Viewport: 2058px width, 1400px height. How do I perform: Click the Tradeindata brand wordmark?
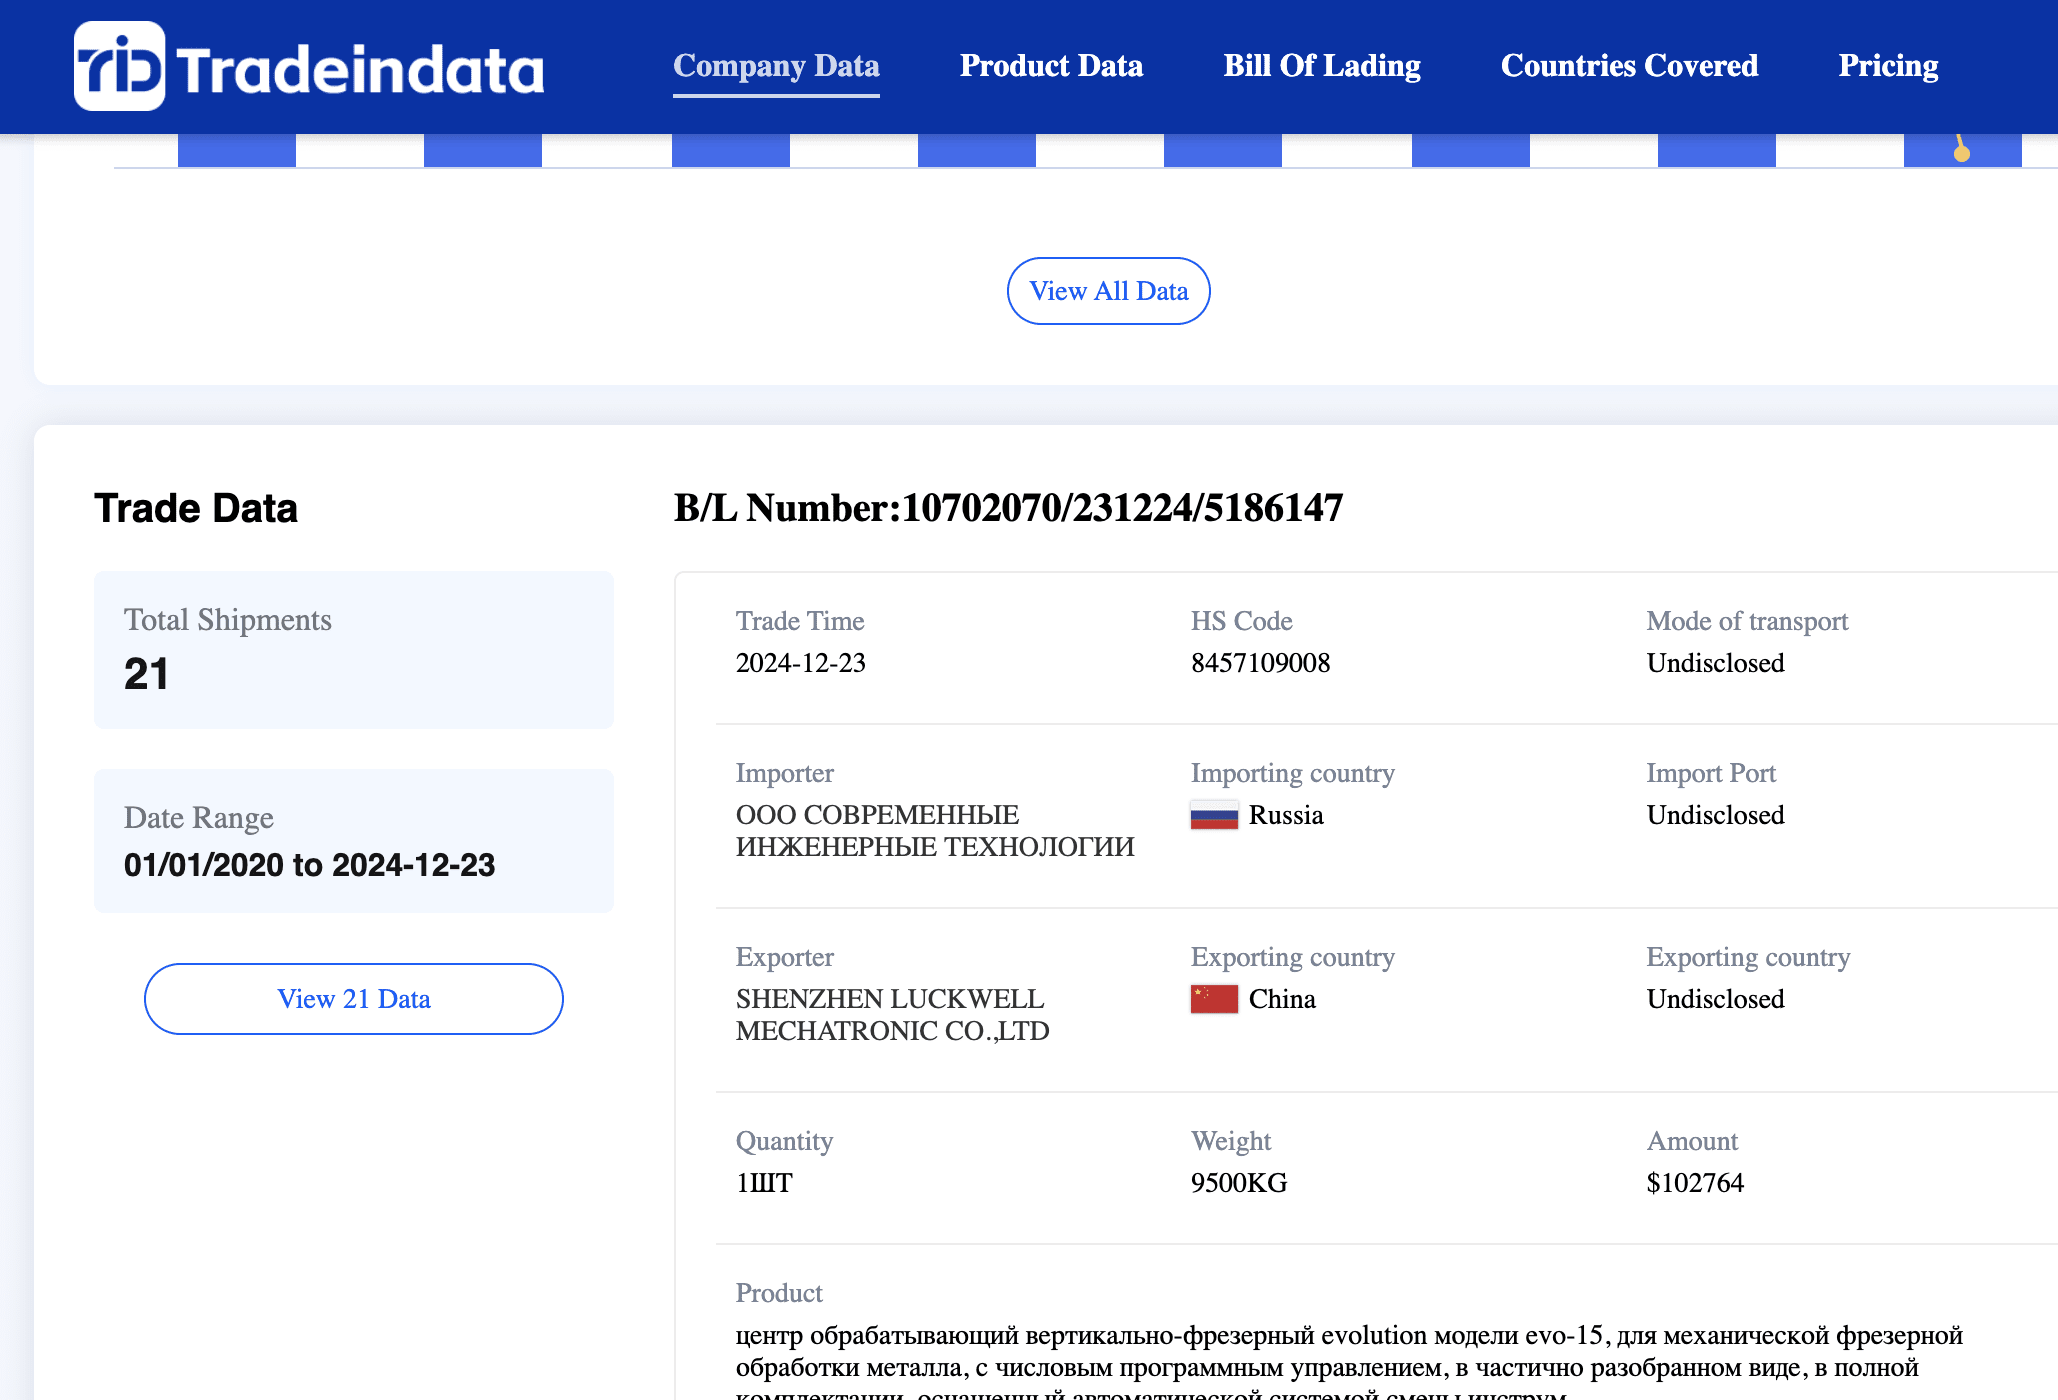(361, 70)
